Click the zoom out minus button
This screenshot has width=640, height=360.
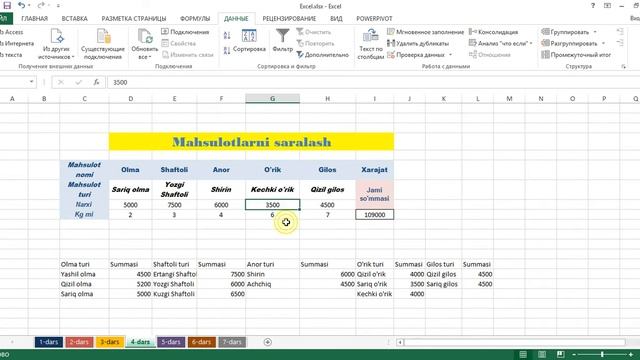tap(574, 355)
